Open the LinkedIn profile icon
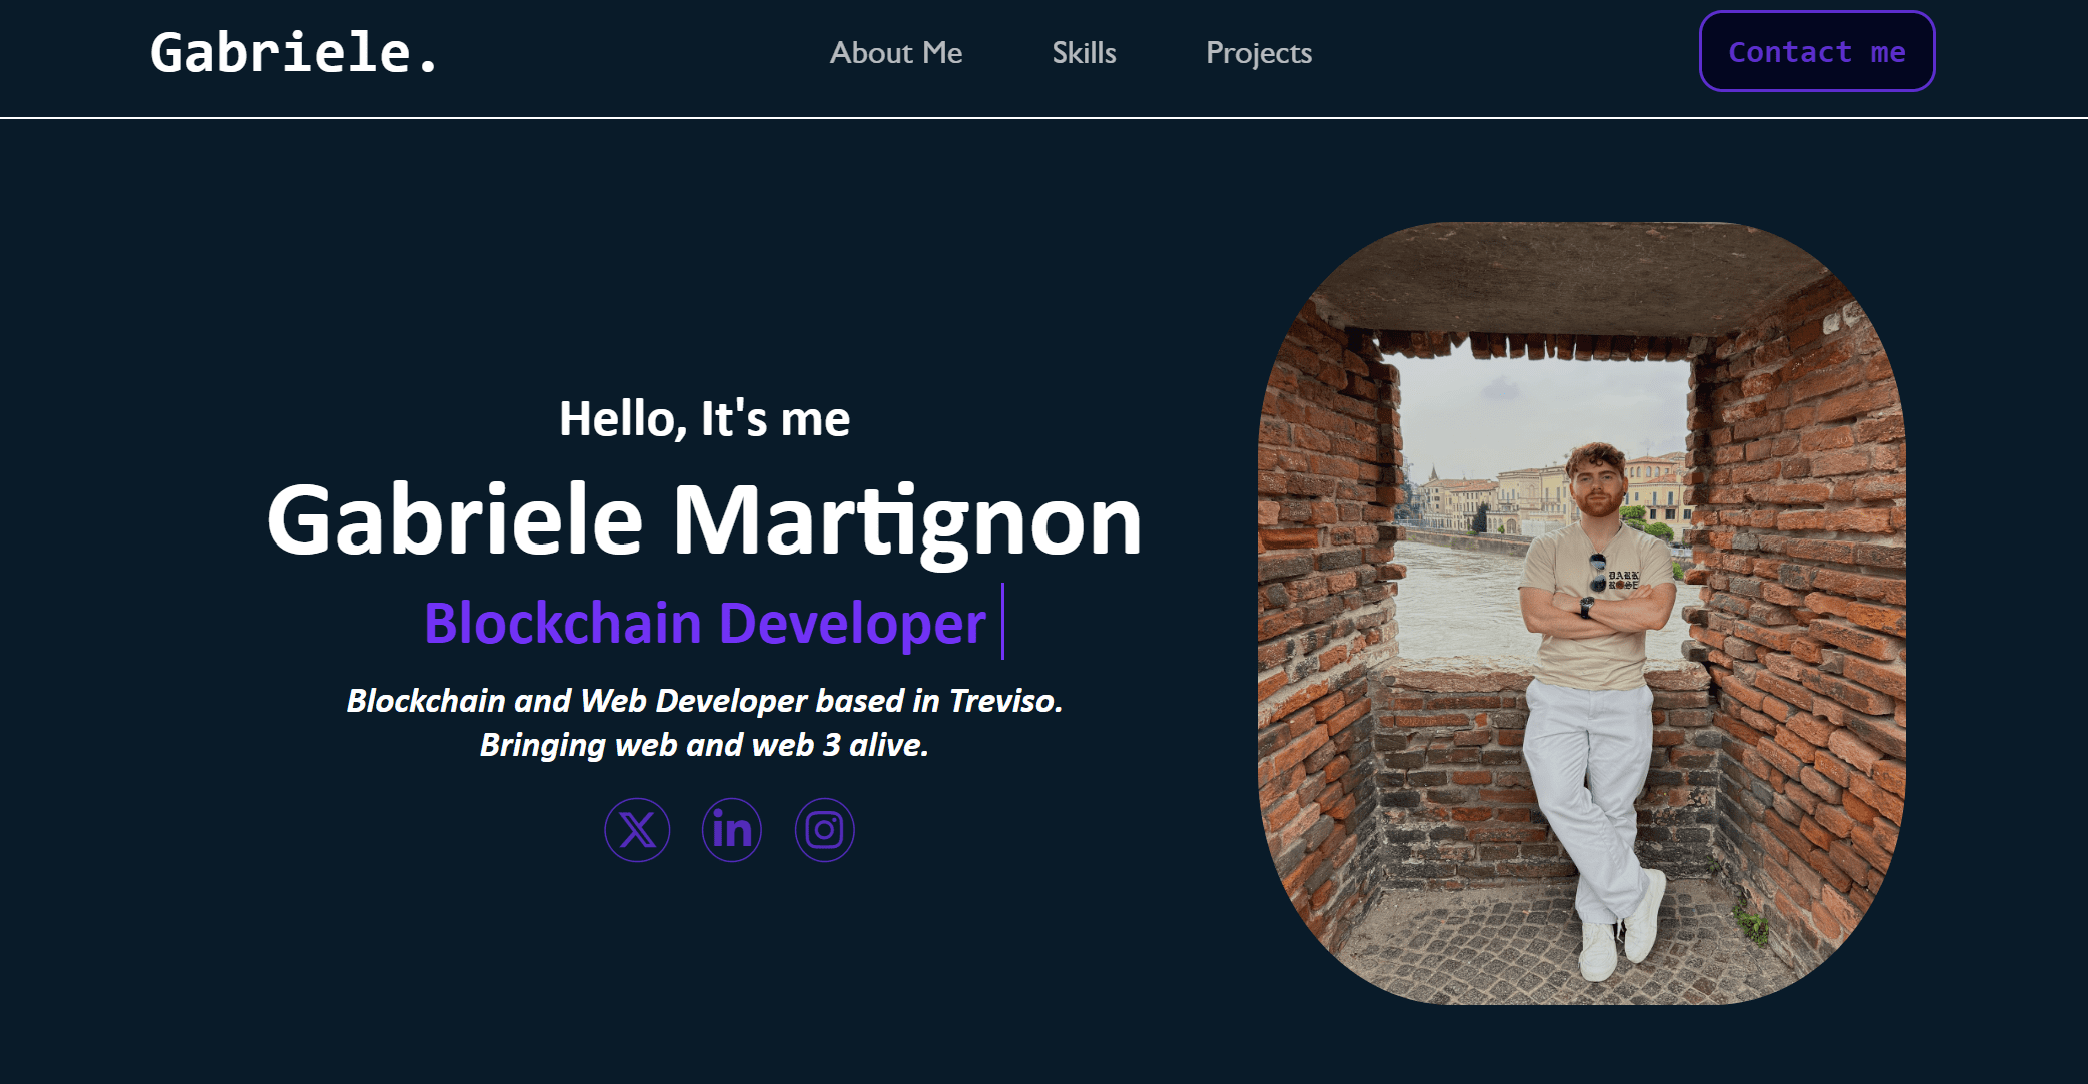The image size is (2088, 1084). tap(732, 830)
